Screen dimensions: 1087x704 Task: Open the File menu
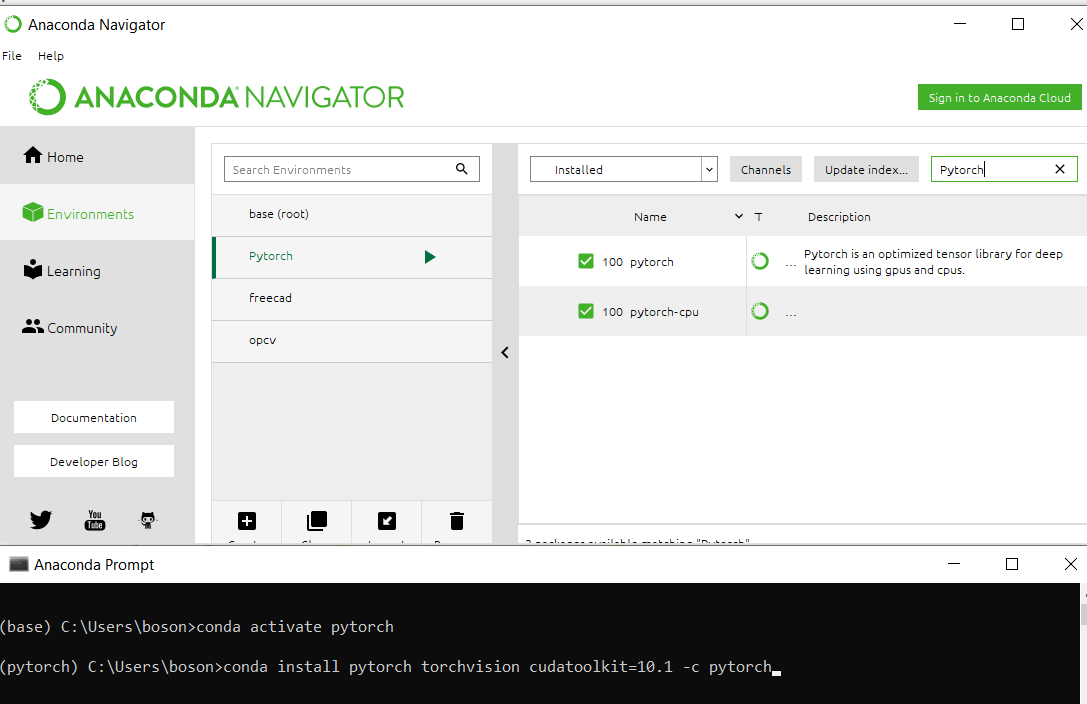12,55
